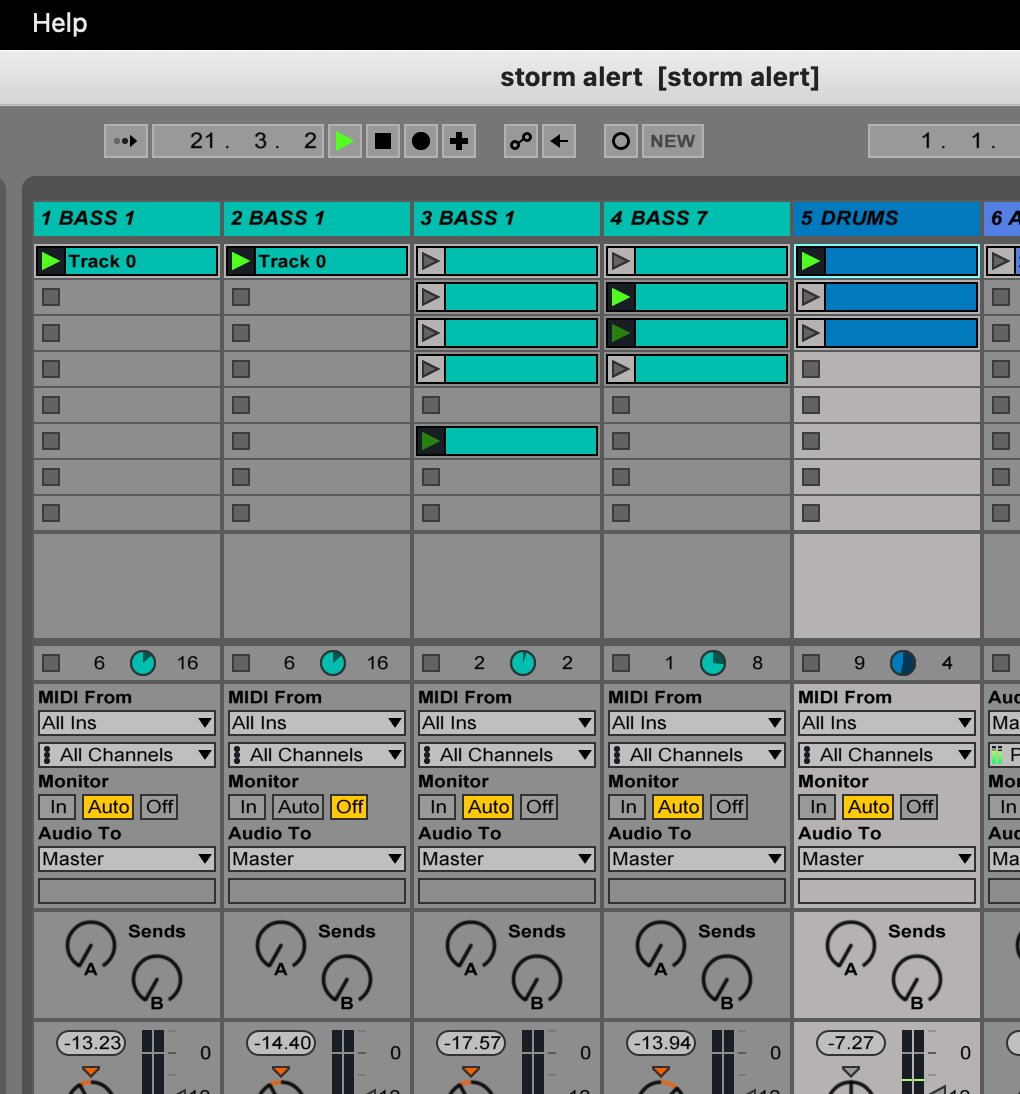Click Send A knob on 1 BASS 1

[91, 946]
